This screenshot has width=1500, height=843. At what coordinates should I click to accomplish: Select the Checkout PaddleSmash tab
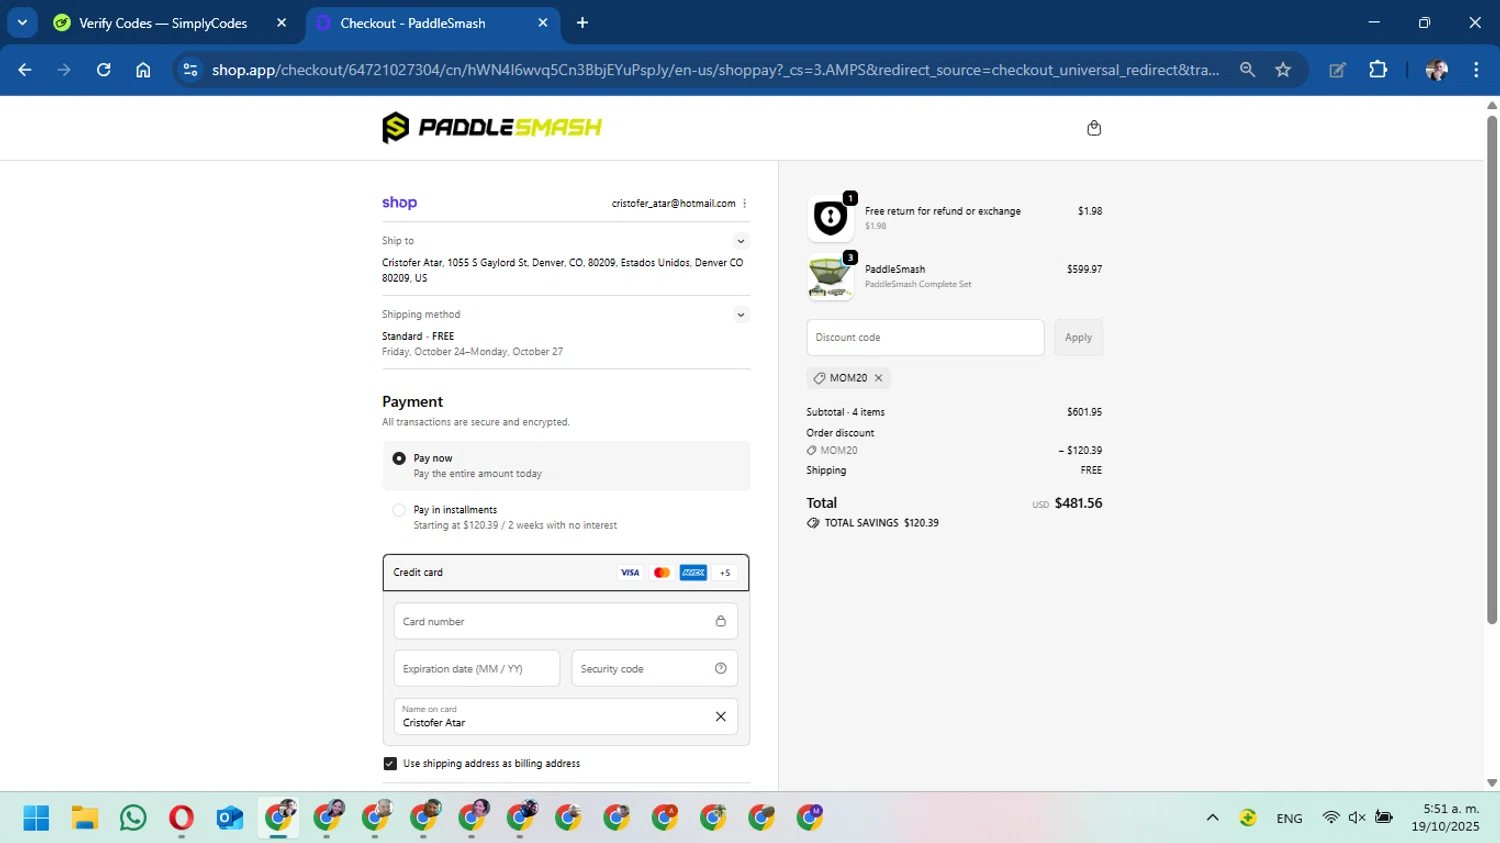coord(432,23)
